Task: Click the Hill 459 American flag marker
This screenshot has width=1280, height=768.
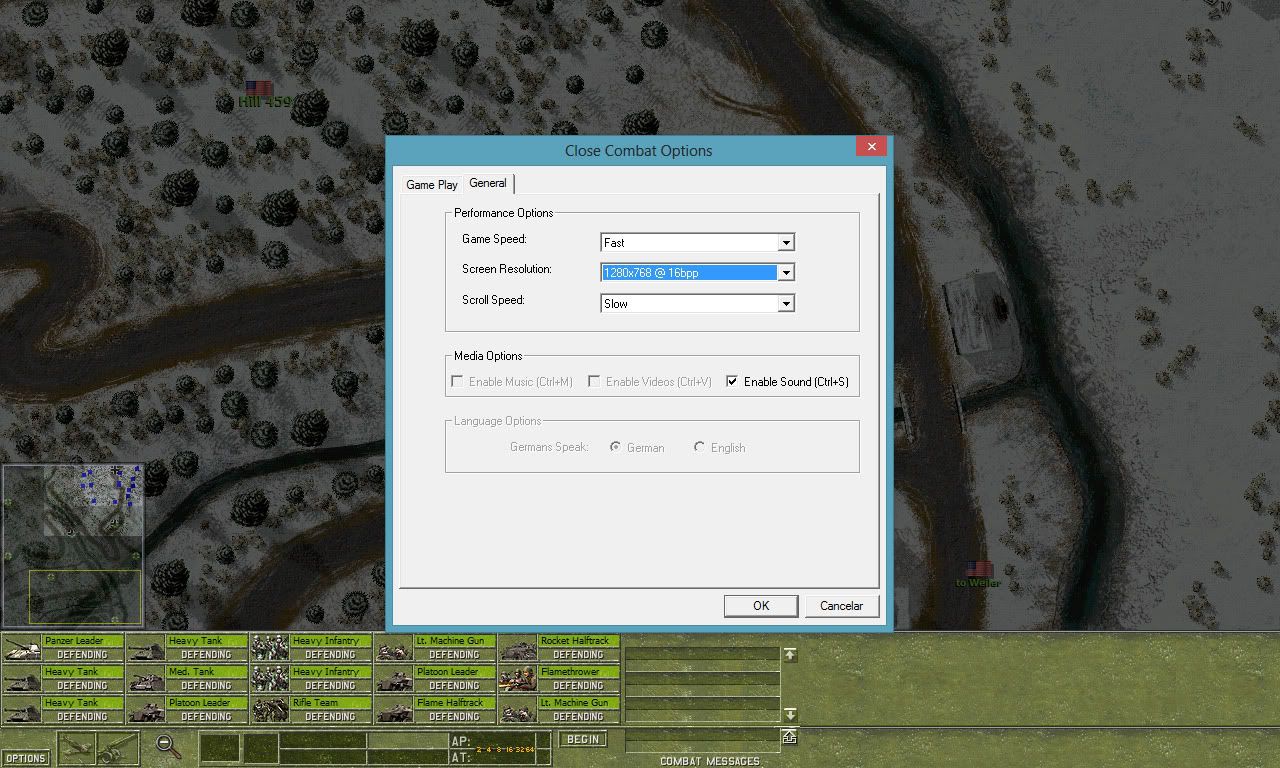Action: pyautogui.click(x=259, y=89)
